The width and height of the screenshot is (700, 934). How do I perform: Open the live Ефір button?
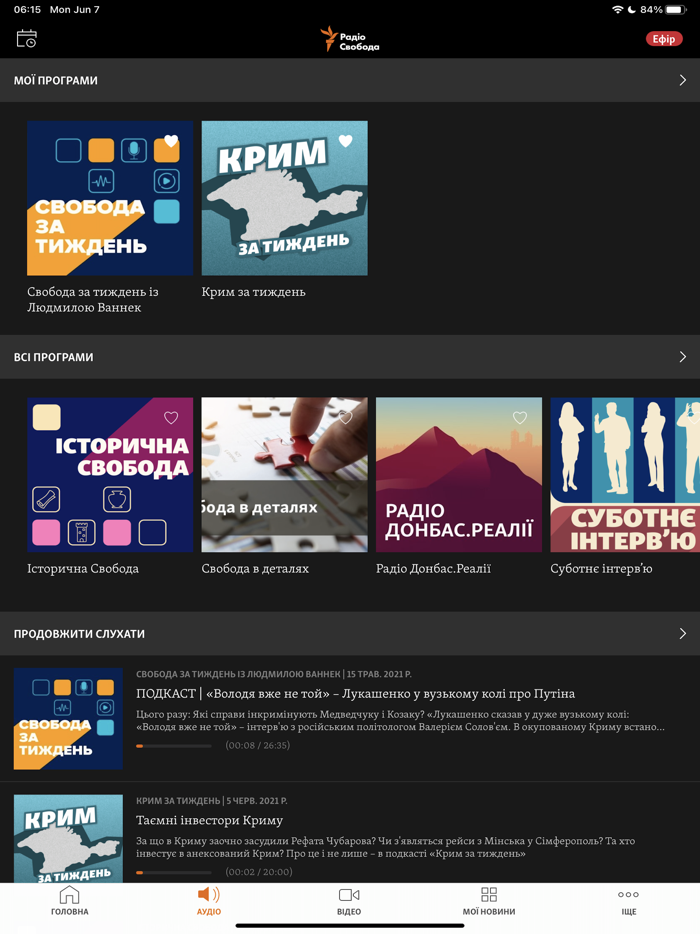coord(664,39)
